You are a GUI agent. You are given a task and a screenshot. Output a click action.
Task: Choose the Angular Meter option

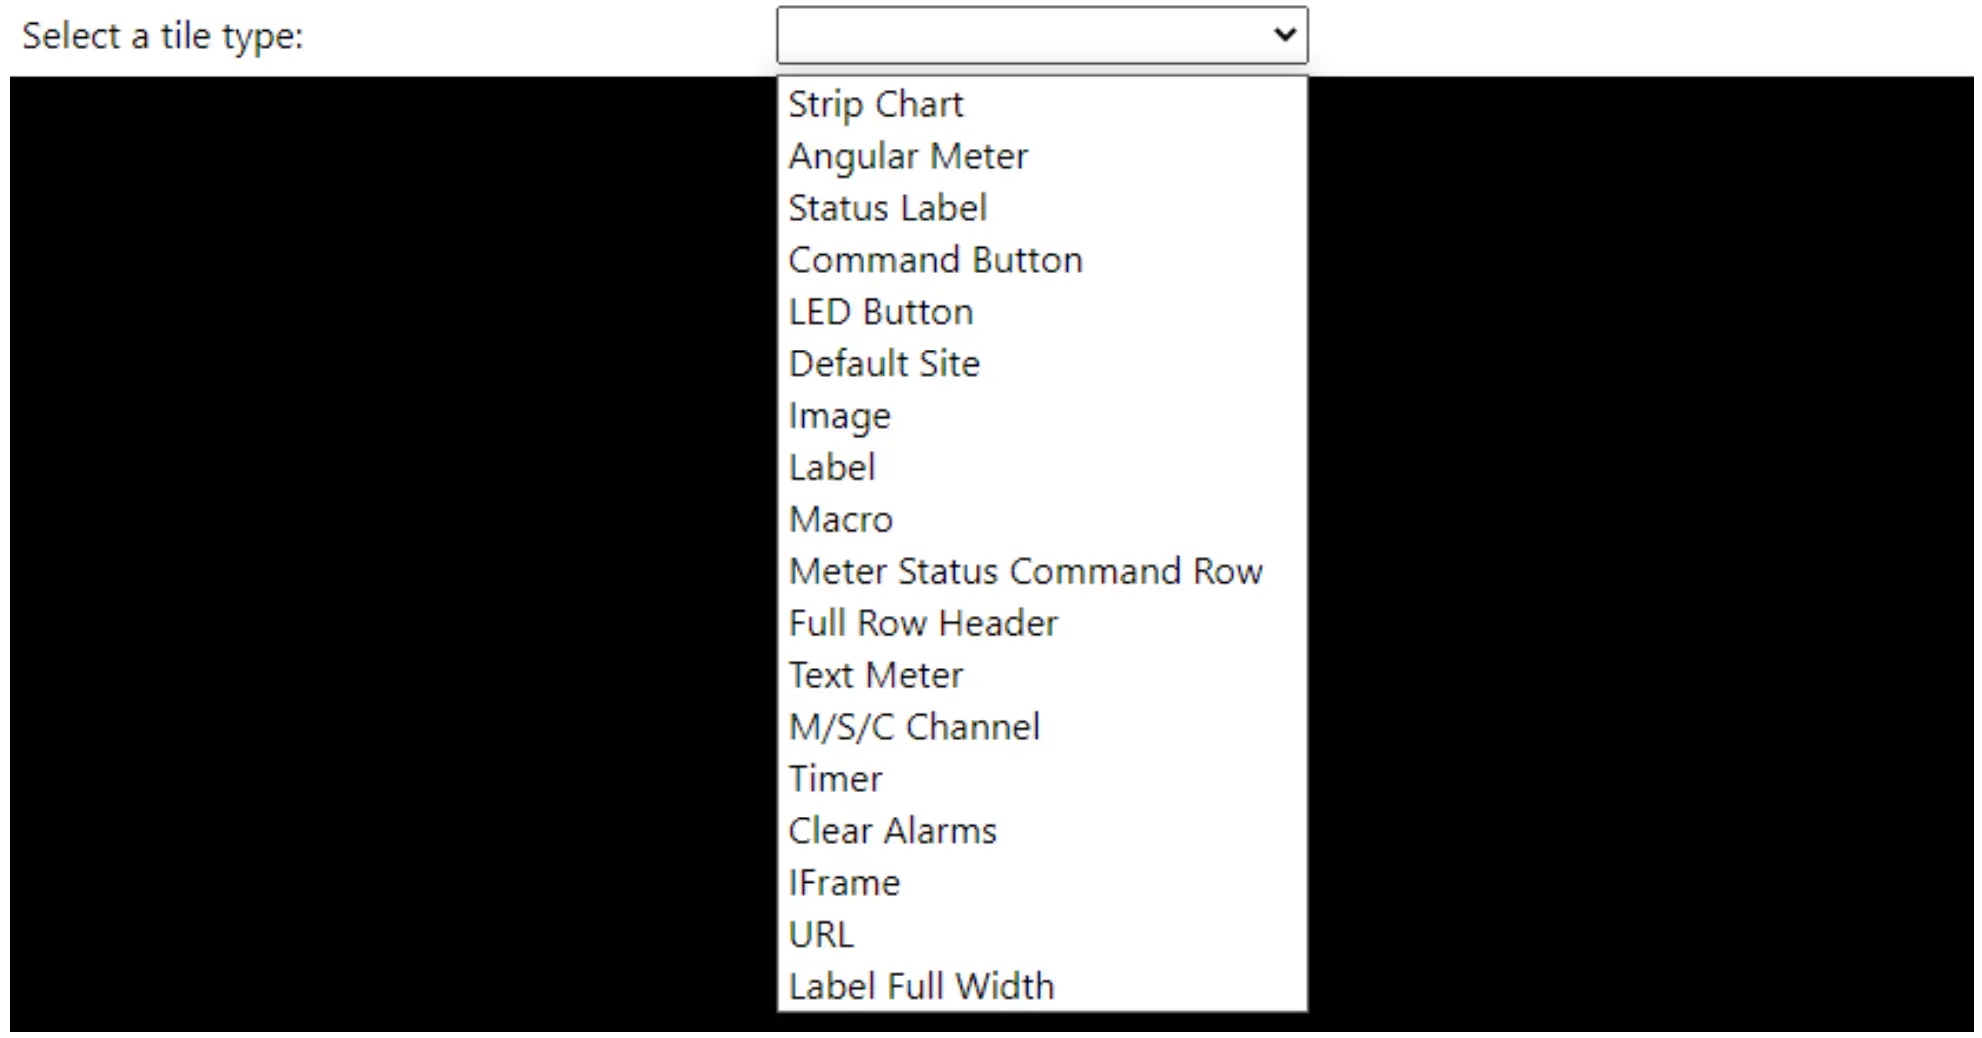click(x=908, y=157)
